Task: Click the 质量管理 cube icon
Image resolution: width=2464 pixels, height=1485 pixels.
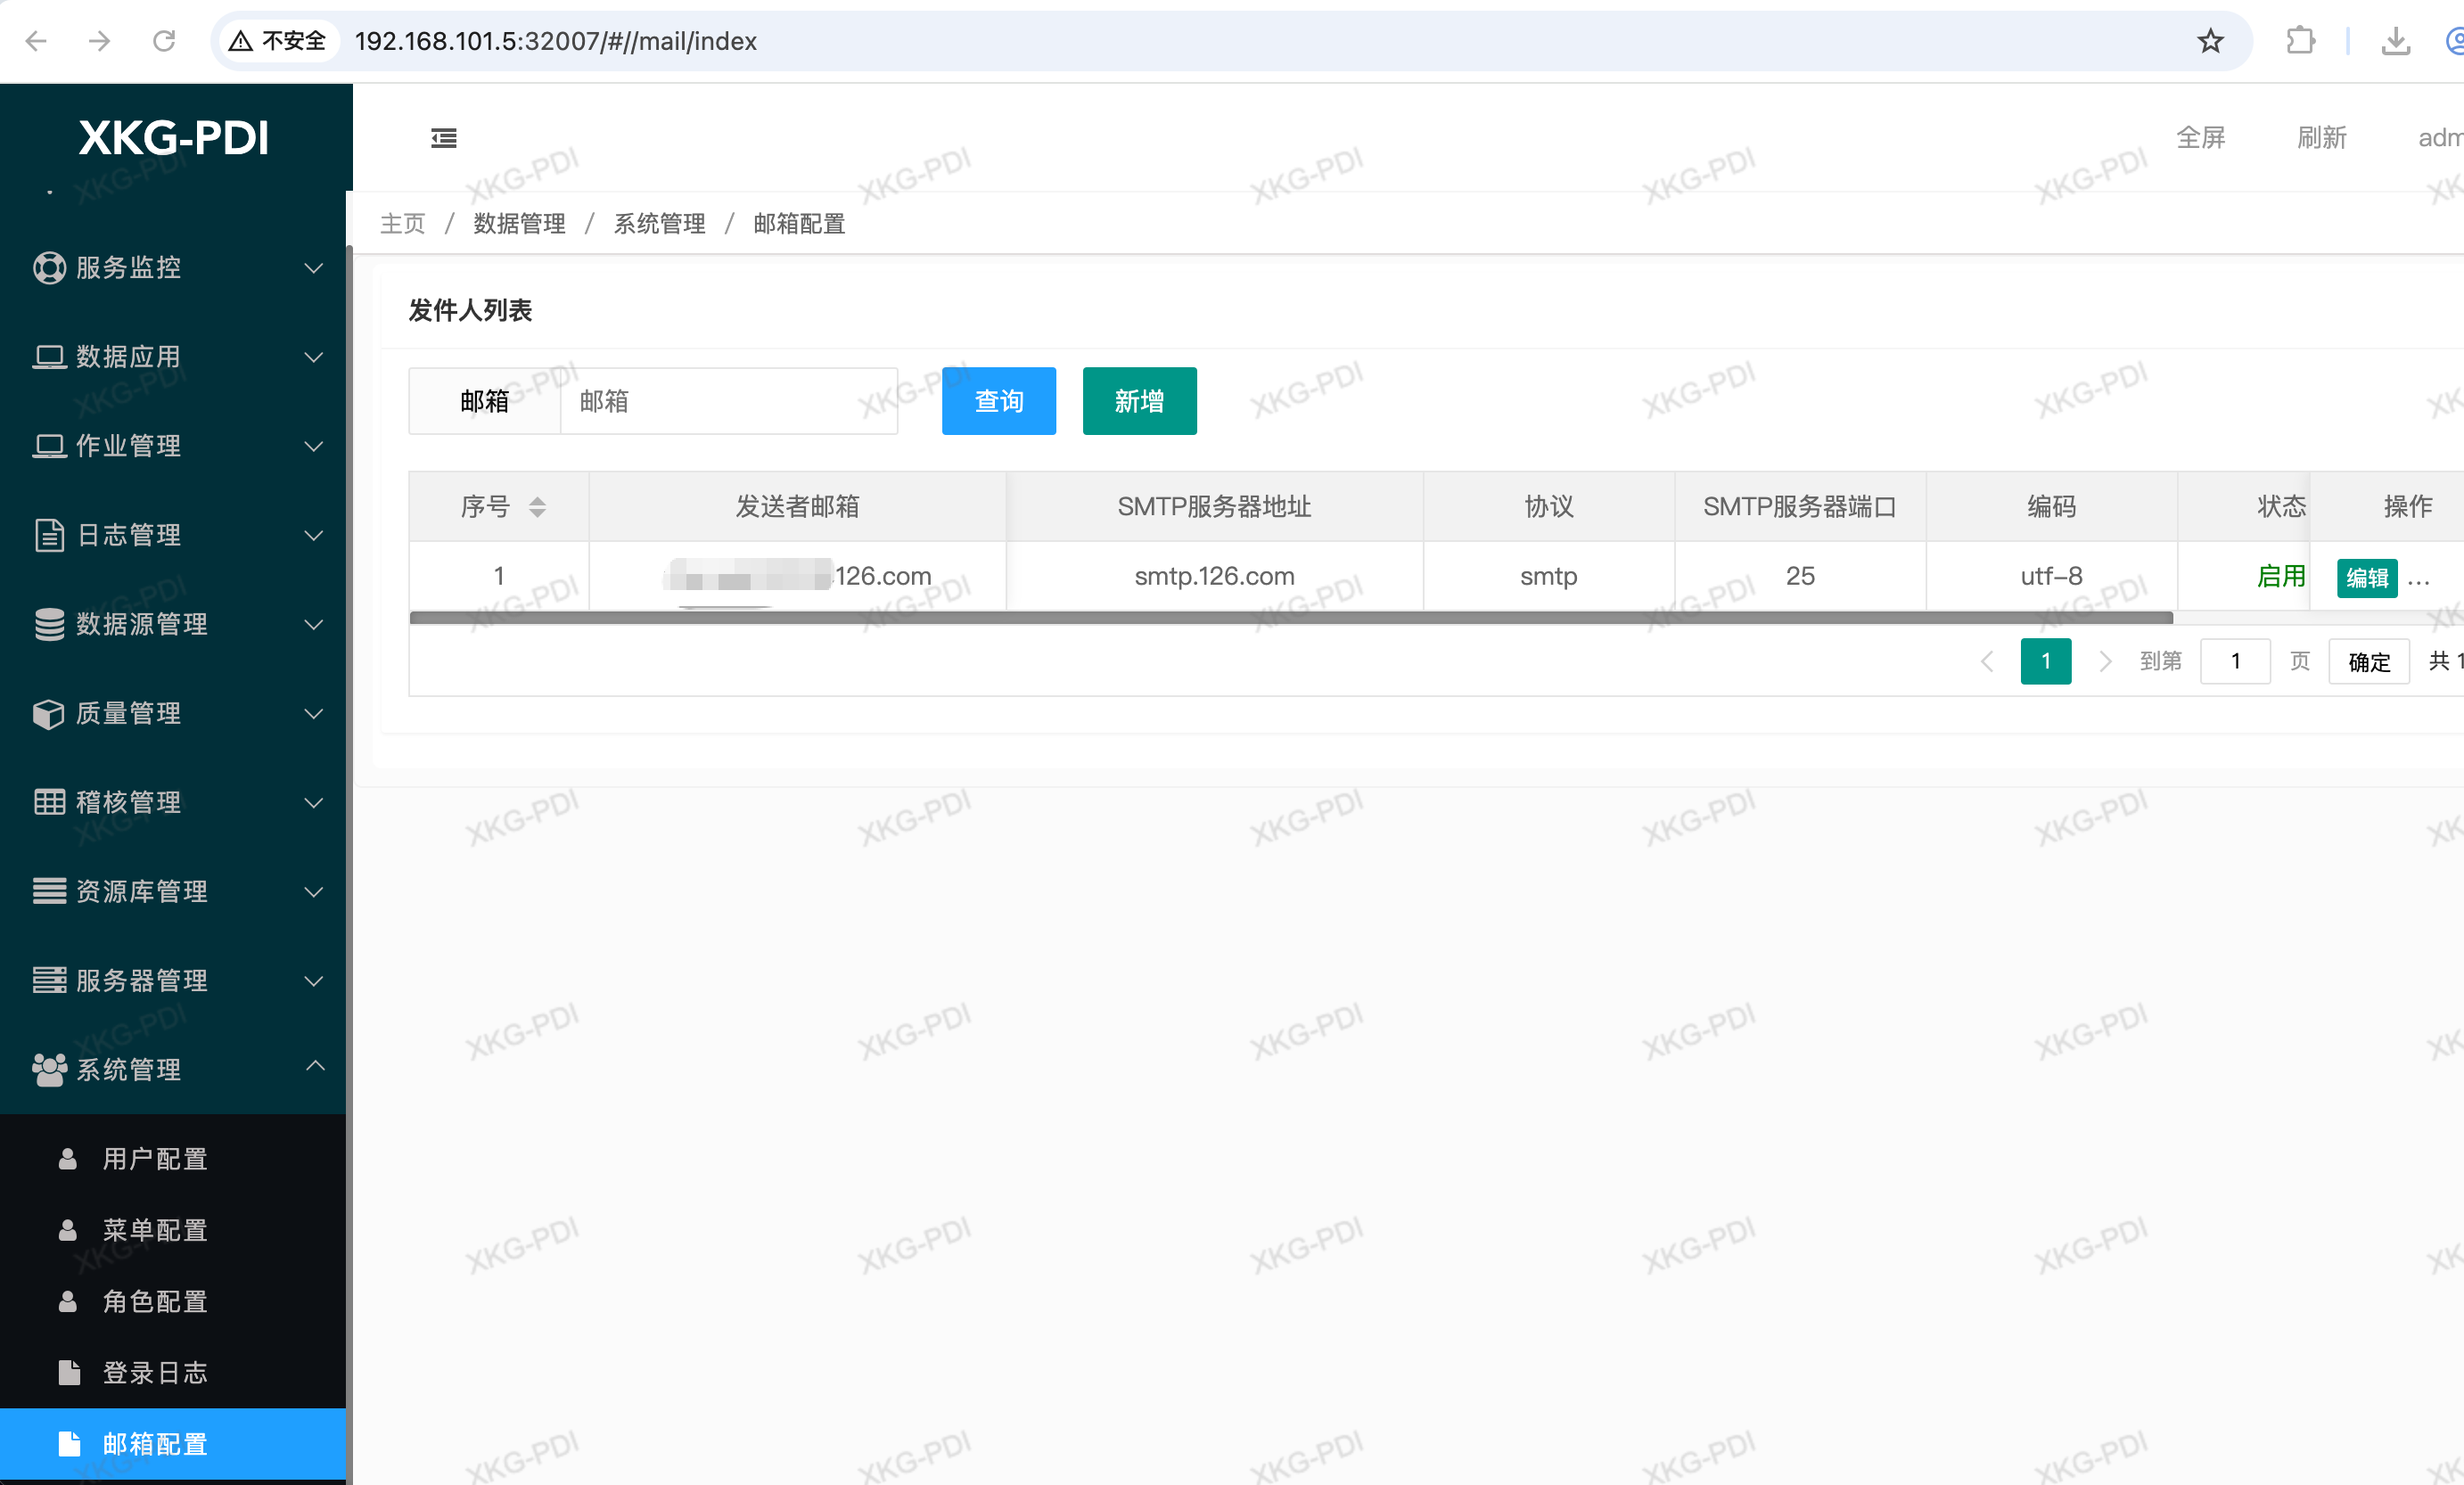Action: pos(49,714)
